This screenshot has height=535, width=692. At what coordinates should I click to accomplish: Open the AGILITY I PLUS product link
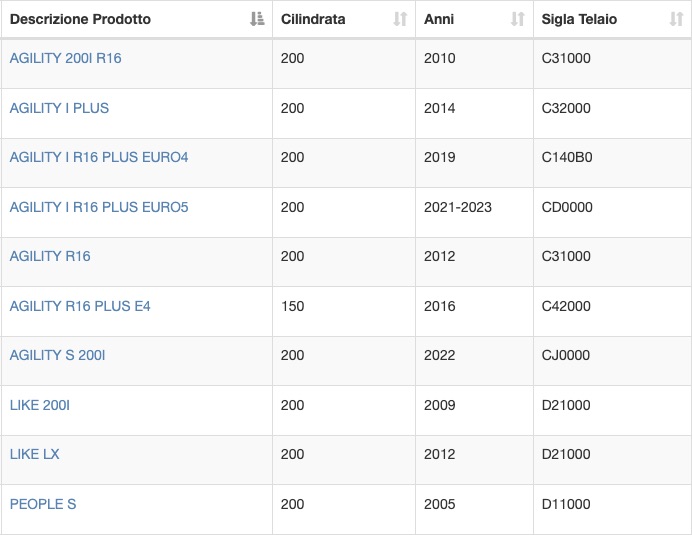point(59,108)
